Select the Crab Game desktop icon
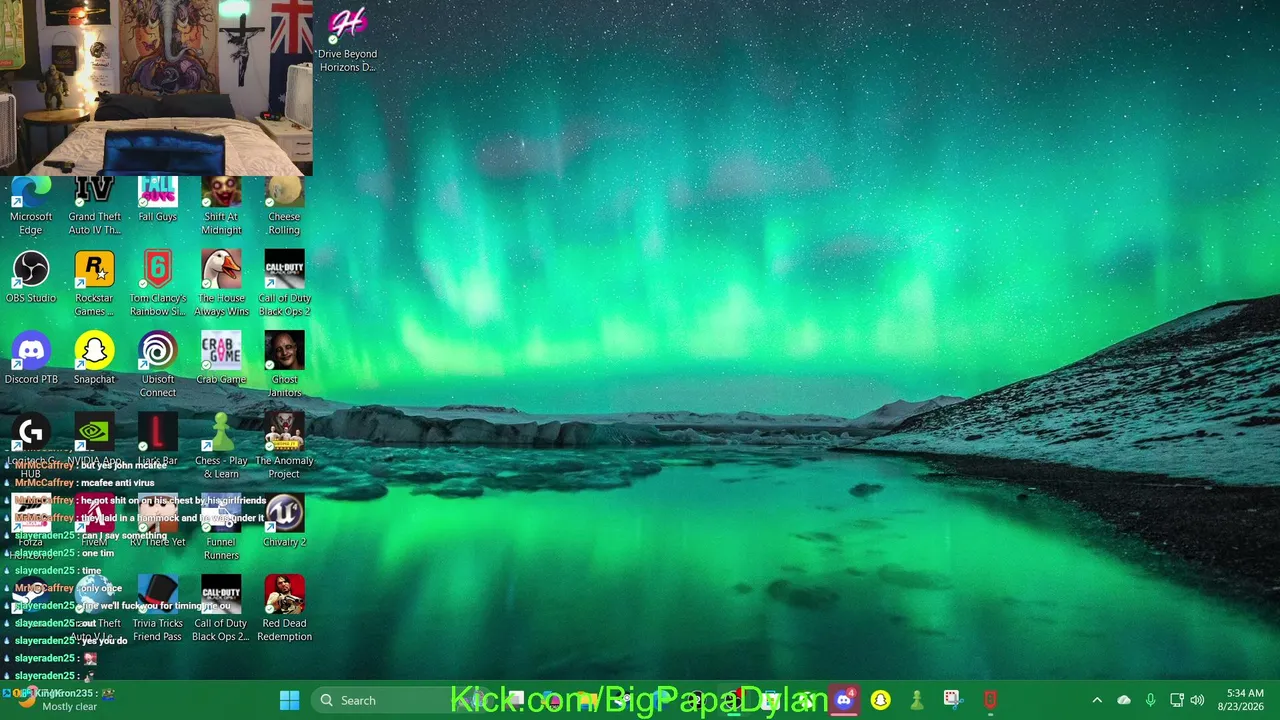Image resolution: width=1280 pixels, height=720 pixels. click(221, 358)
